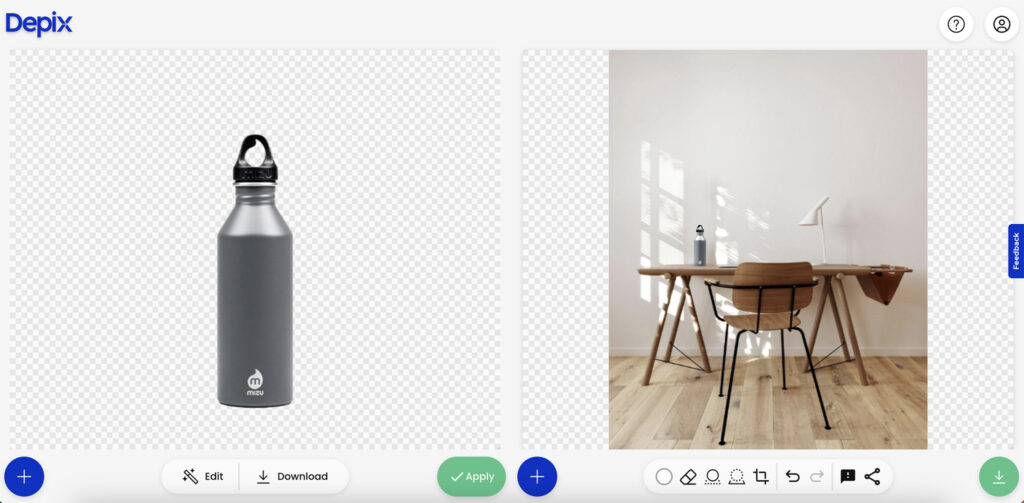Image resolution: width=1024 pixels, height=503 pixels.
Task: Select the dashed-outline object selection tool
Action: tap(737, 476)
